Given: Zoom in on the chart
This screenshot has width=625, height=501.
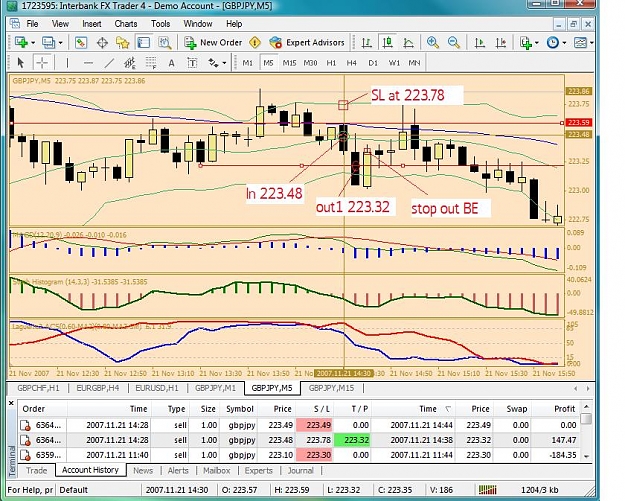Looking at the screenshot, I should point(433,43).
